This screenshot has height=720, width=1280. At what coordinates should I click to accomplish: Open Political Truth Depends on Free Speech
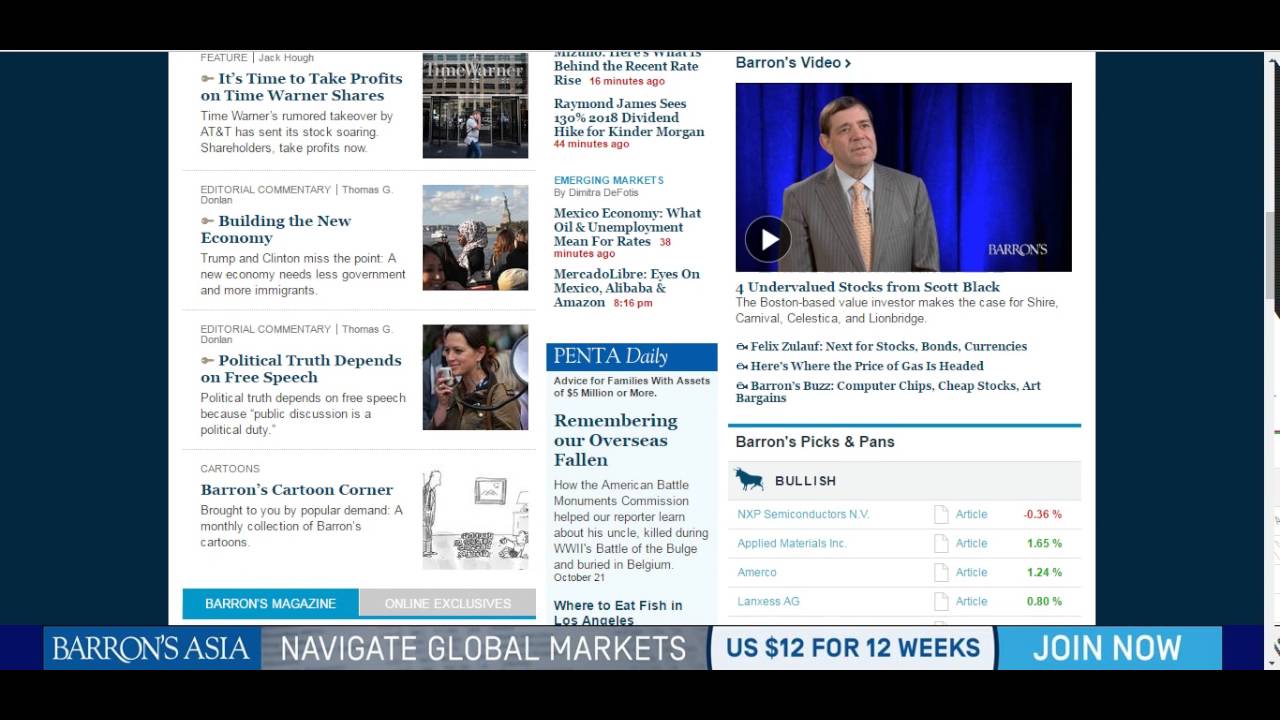301,368
